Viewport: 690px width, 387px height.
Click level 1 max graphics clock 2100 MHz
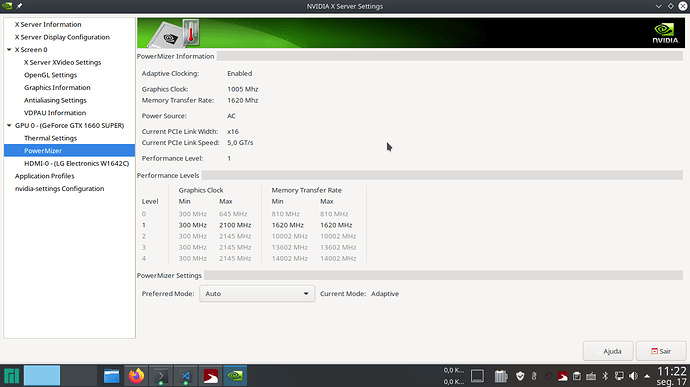[235, 225]
